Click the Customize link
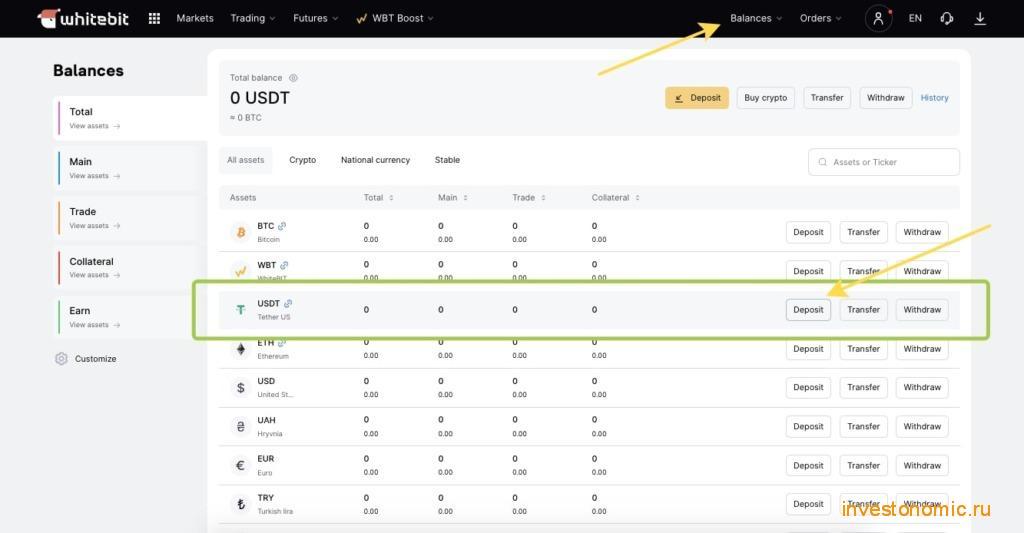The image size is (1024, 533). 95,359
